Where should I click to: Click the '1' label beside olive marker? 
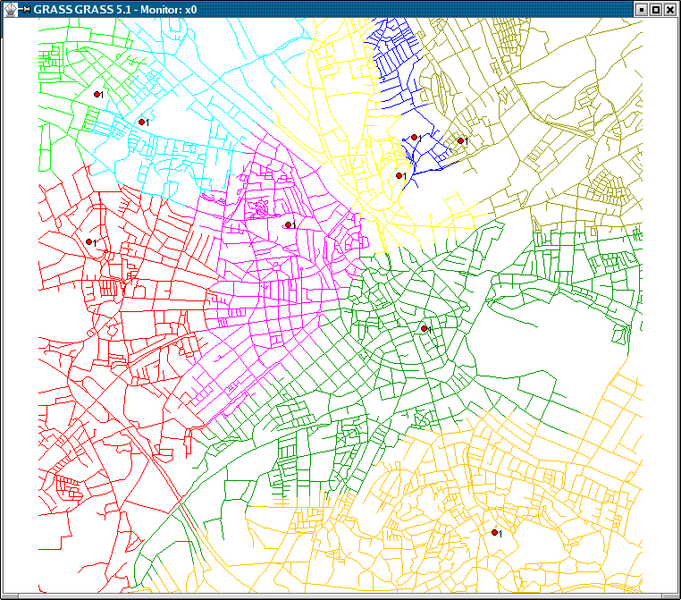click(x=467, y=142)
